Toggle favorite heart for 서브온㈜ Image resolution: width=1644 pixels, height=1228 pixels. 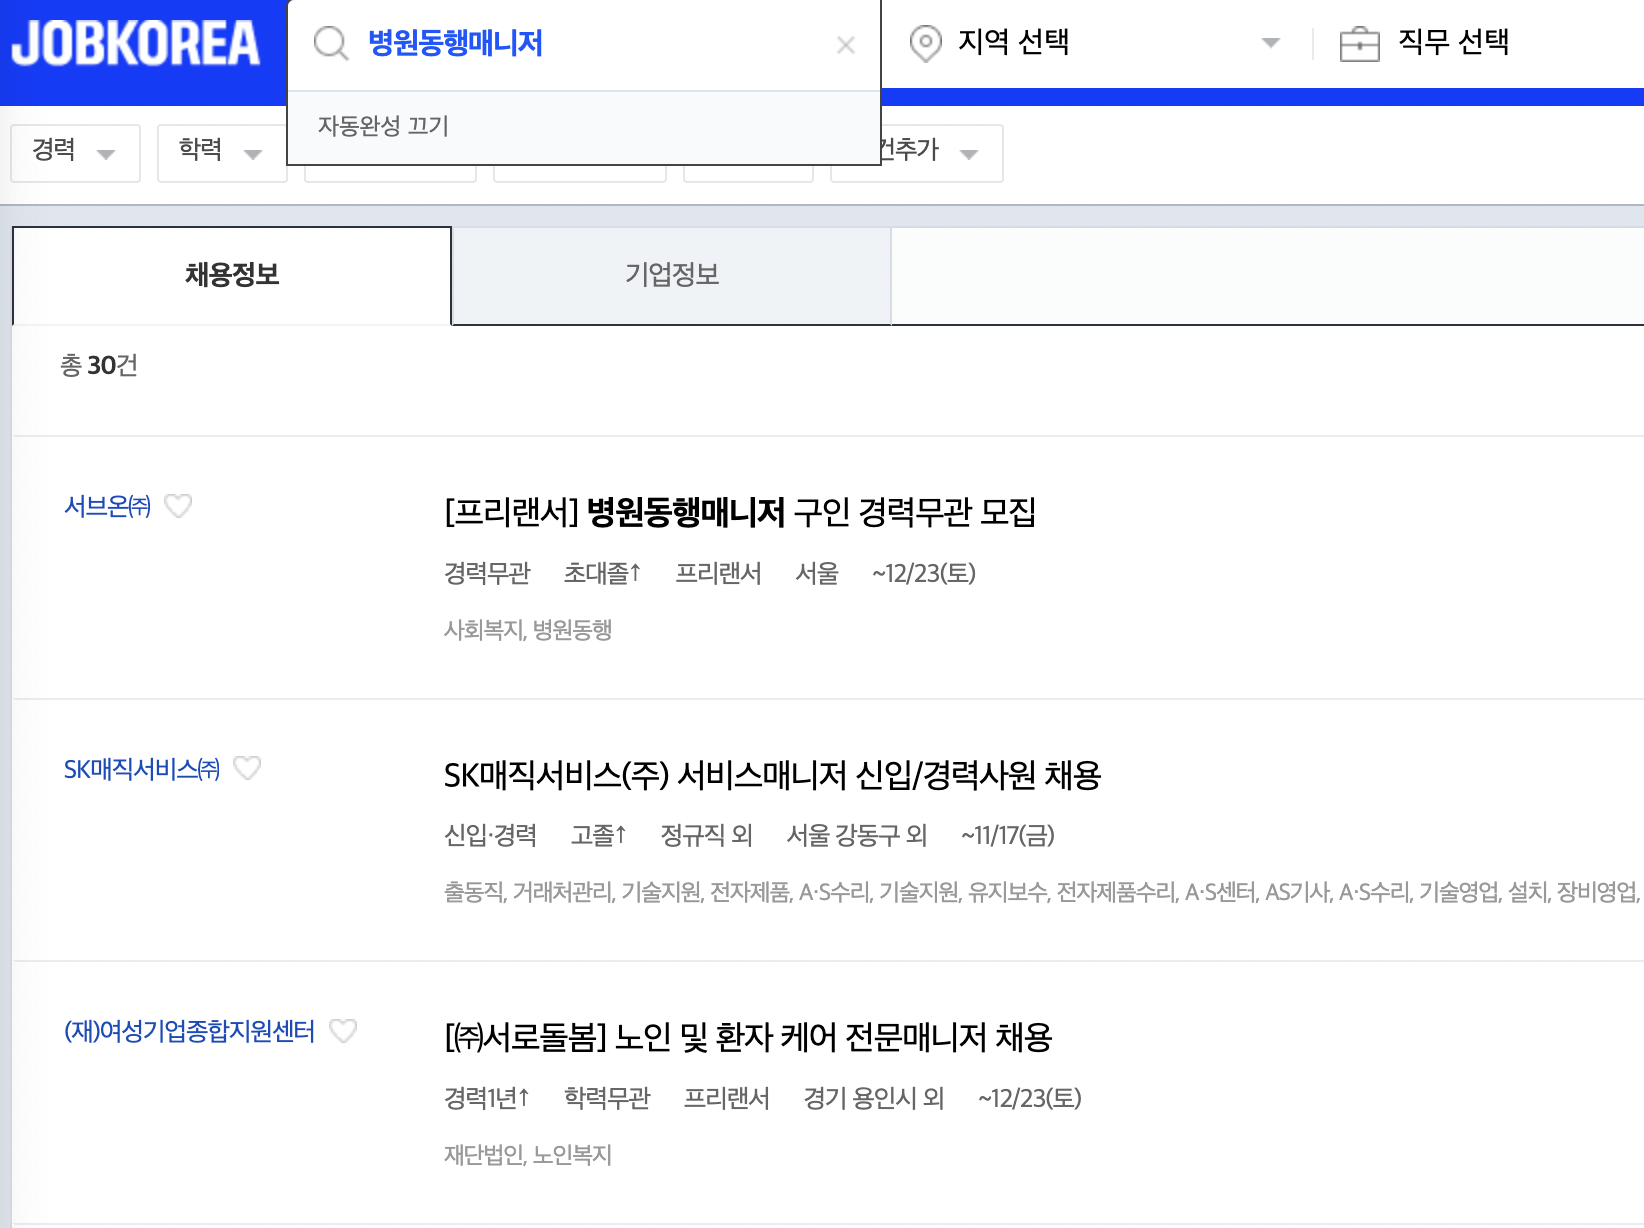click(x=179, y=507)
